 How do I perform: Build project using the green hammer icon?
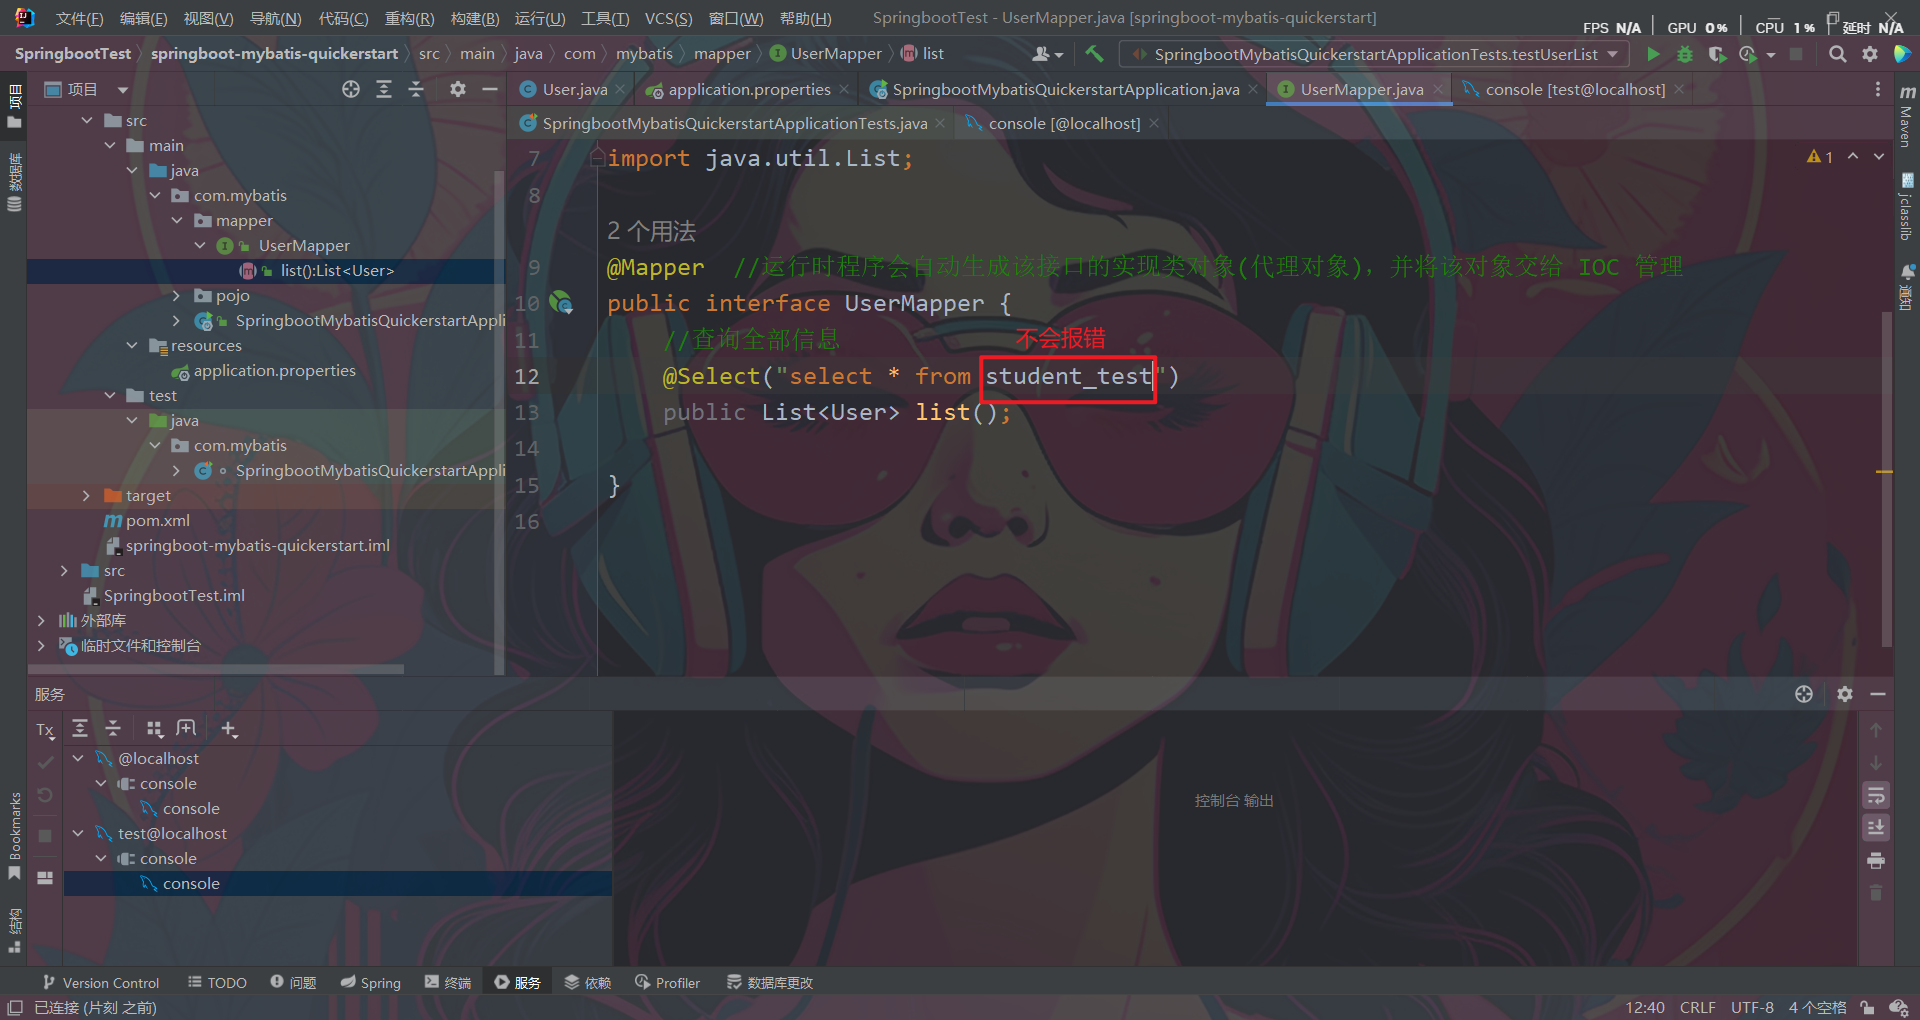pyautogui.click(x=1094, y=54)
